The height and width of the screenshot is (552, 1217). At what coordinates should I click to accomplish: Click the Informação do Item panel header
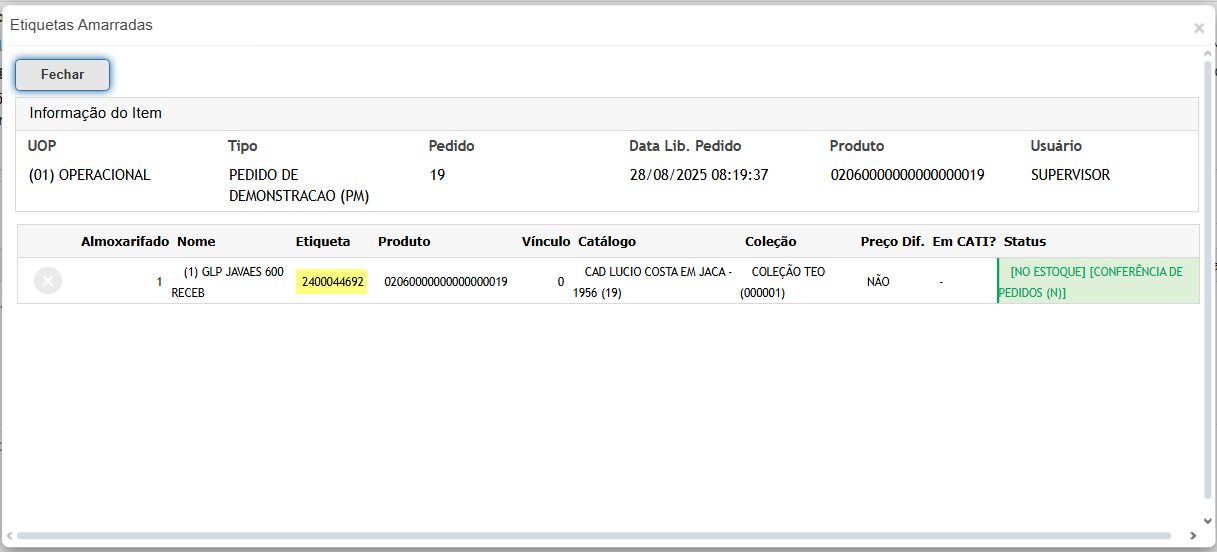click(x=96, y=114)
